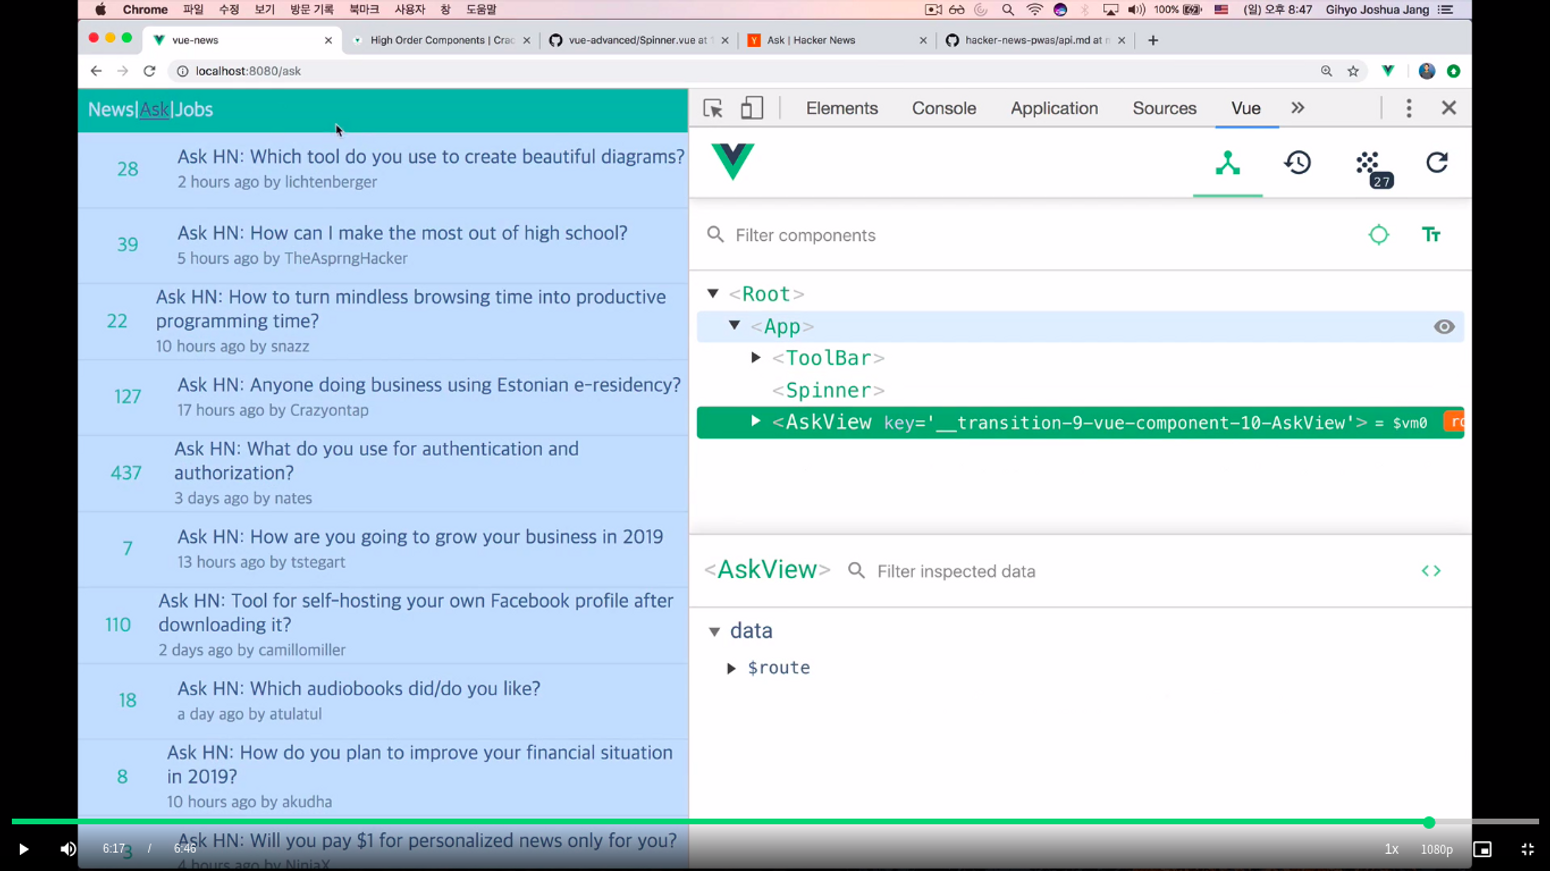This screenshot has height=871, width=1550.
Task: Play the video
Action: pyautogui.click(x=23, y=849)
